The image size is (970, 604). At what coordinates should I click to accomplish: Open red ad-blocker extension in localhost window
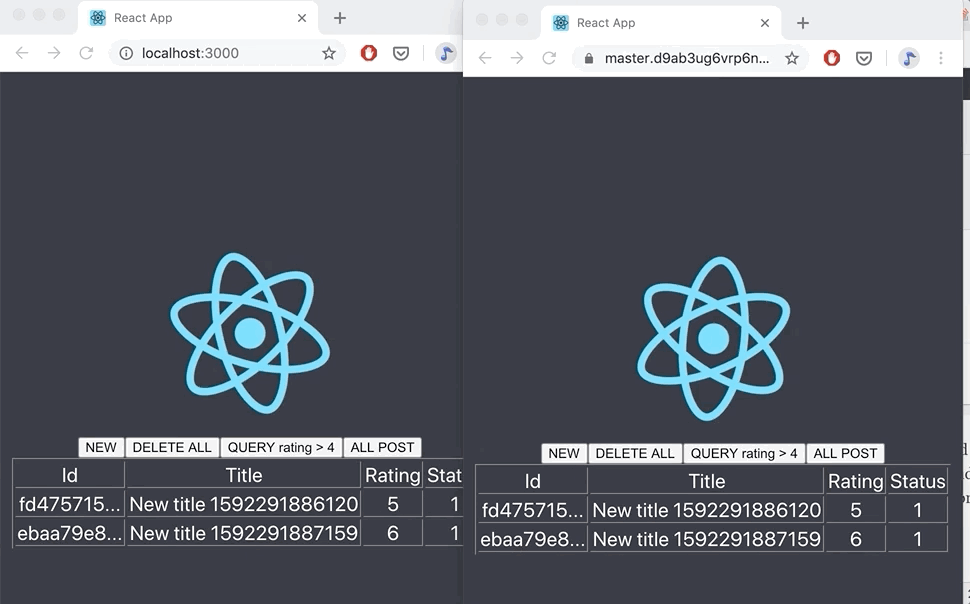click(369, 53)
